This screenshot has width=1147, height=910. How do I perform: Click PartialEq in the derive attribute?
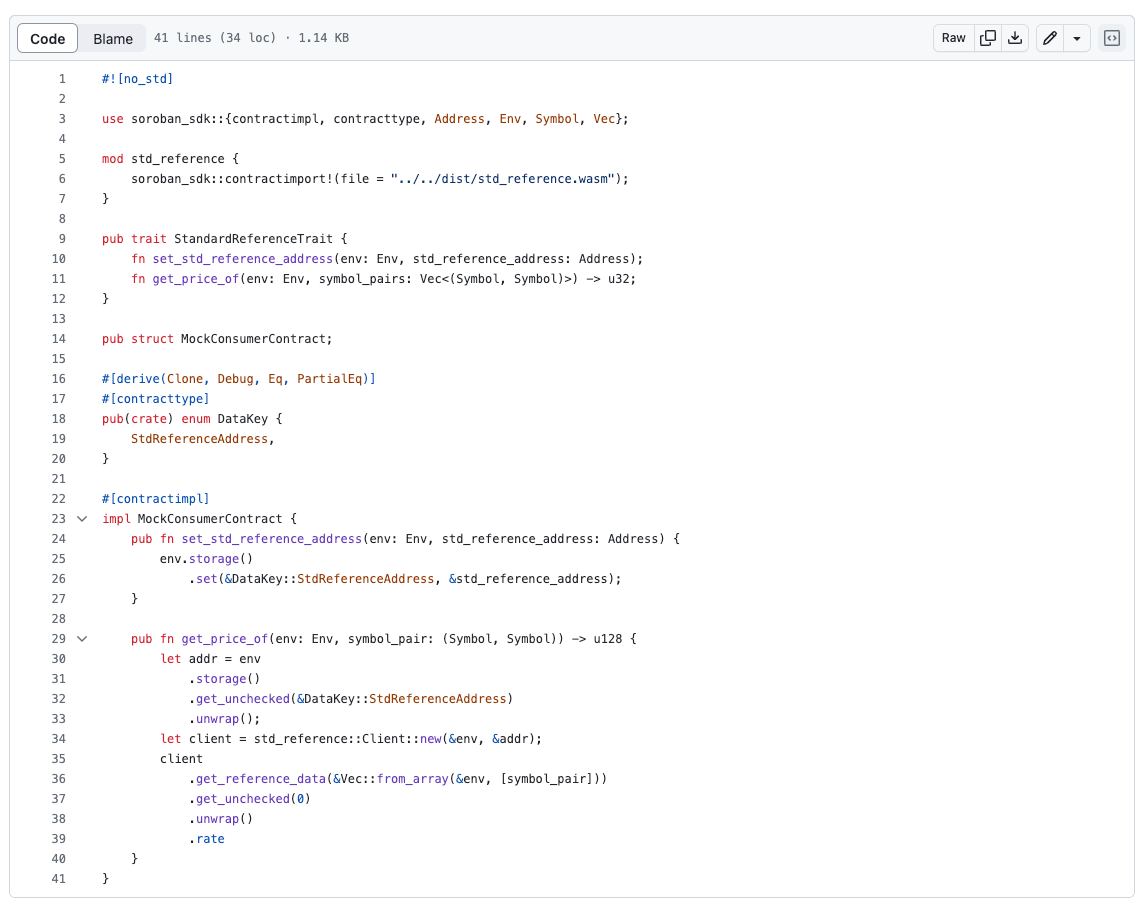329,379
